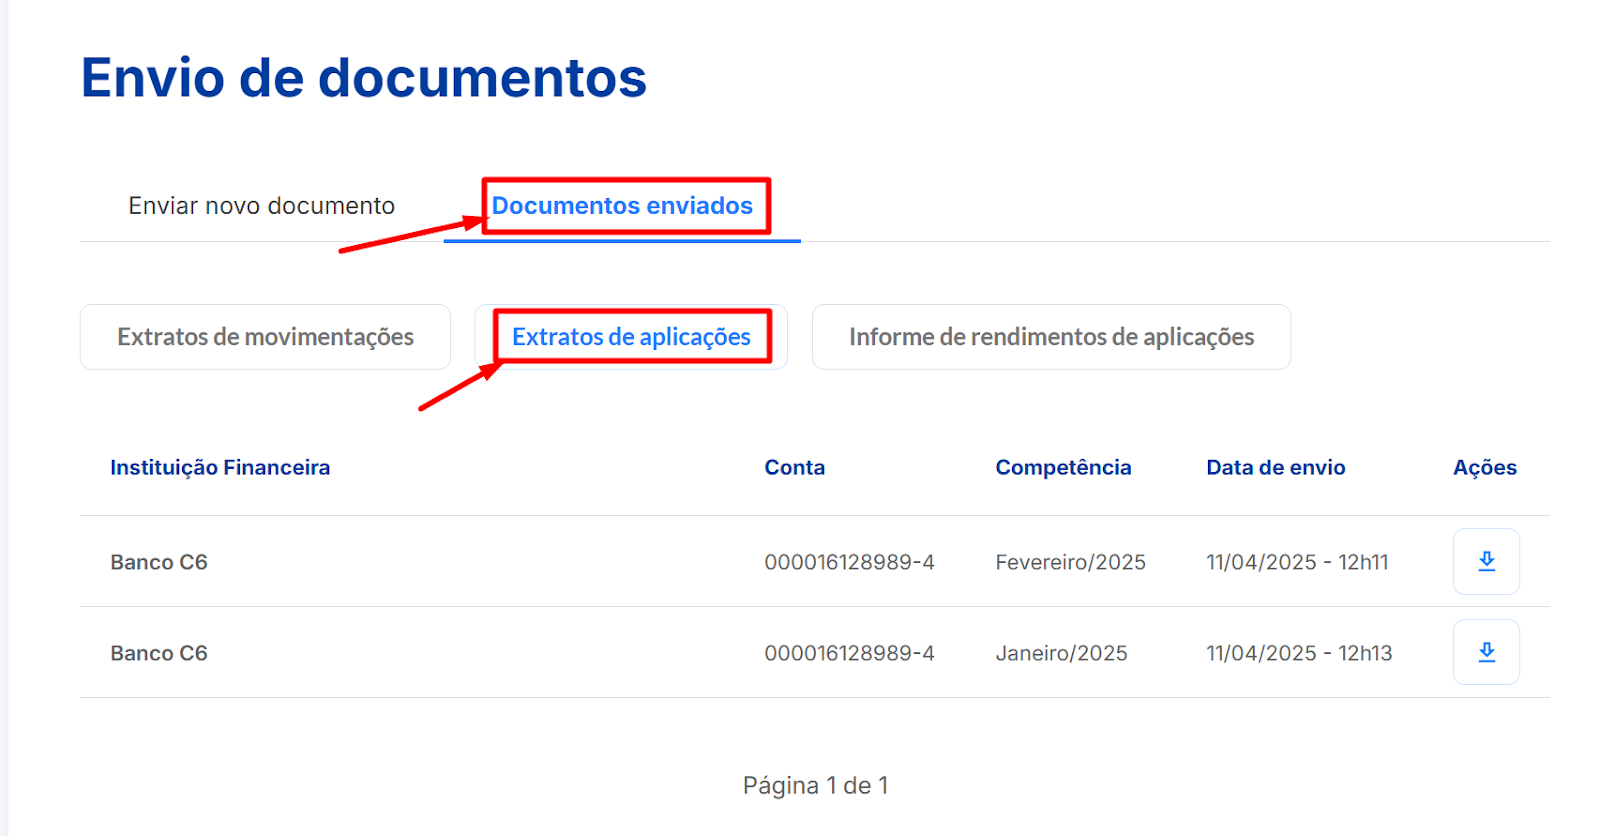Open Informe de rendimentos de aplicações
1600x836 pixels.
coord(1051,337)
